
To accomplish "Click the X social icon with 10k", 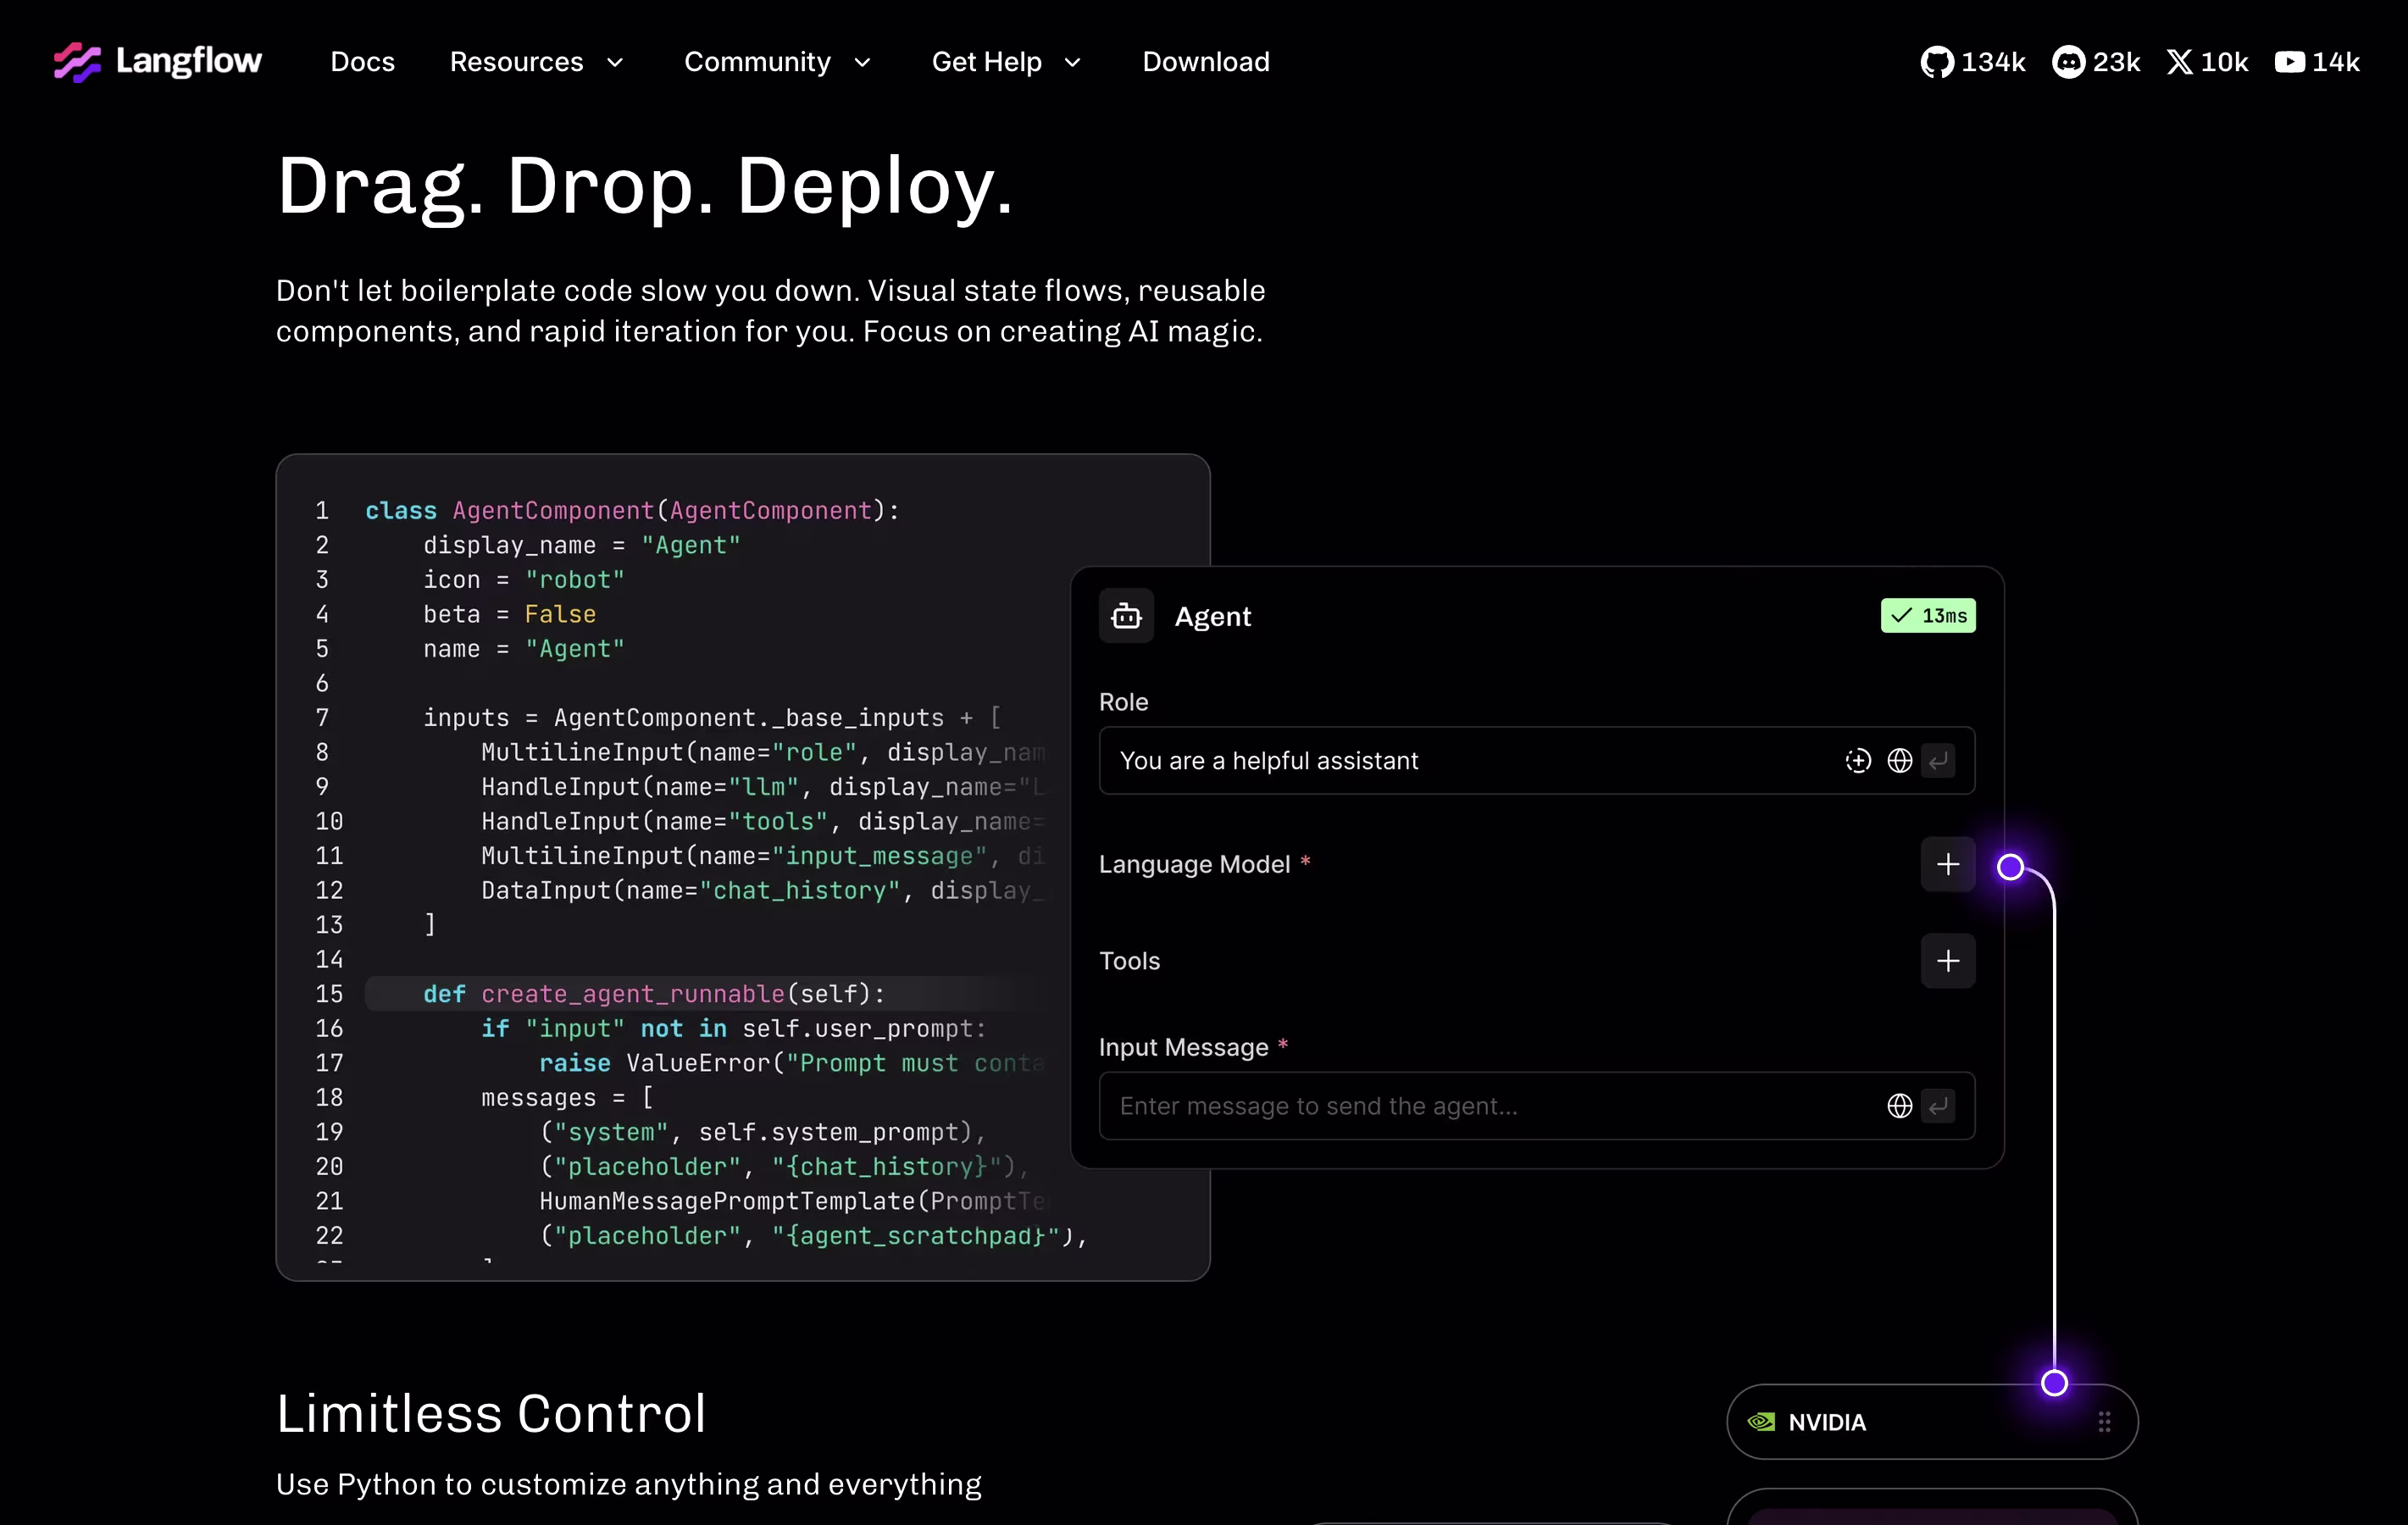I will point(2179,62).
